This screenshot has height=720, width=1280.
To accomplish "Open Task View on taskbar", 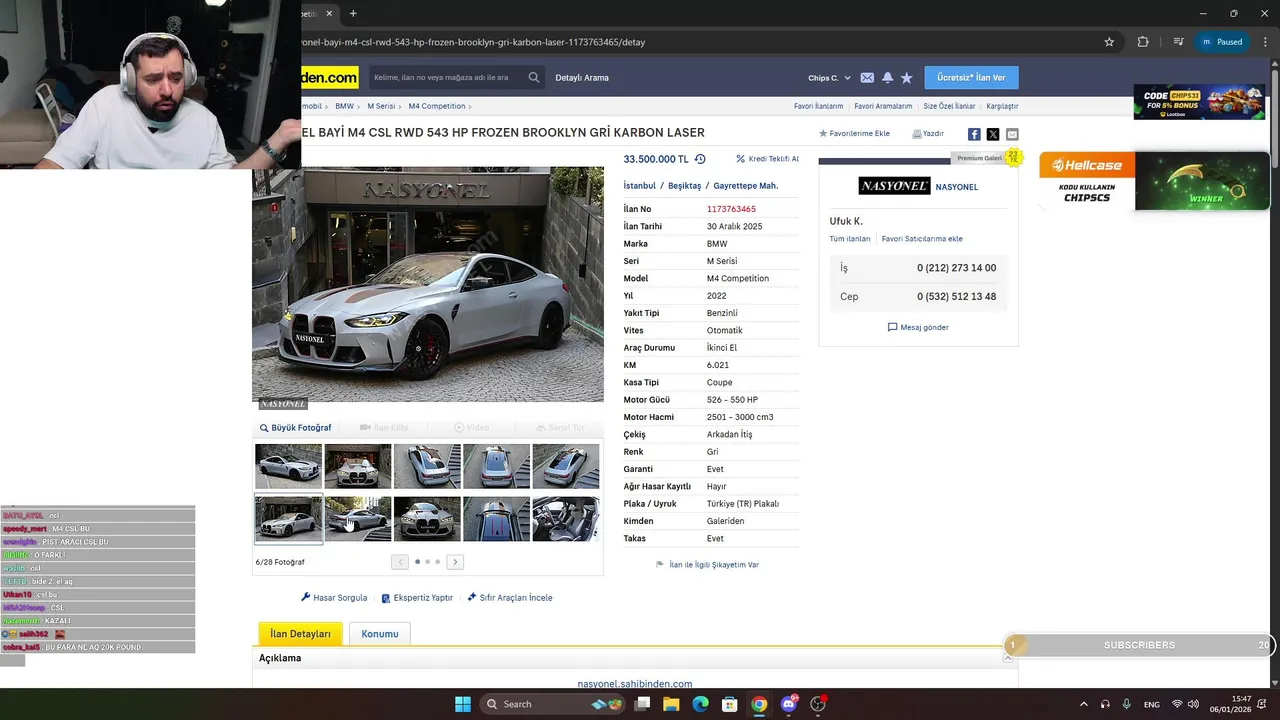I will tap(643, 704).
